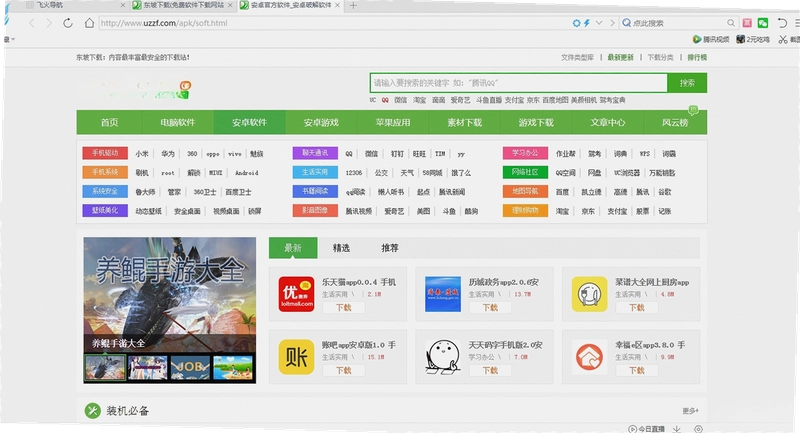
Task: Click the download arrow in status bar
Action: (x=677, y=429)
